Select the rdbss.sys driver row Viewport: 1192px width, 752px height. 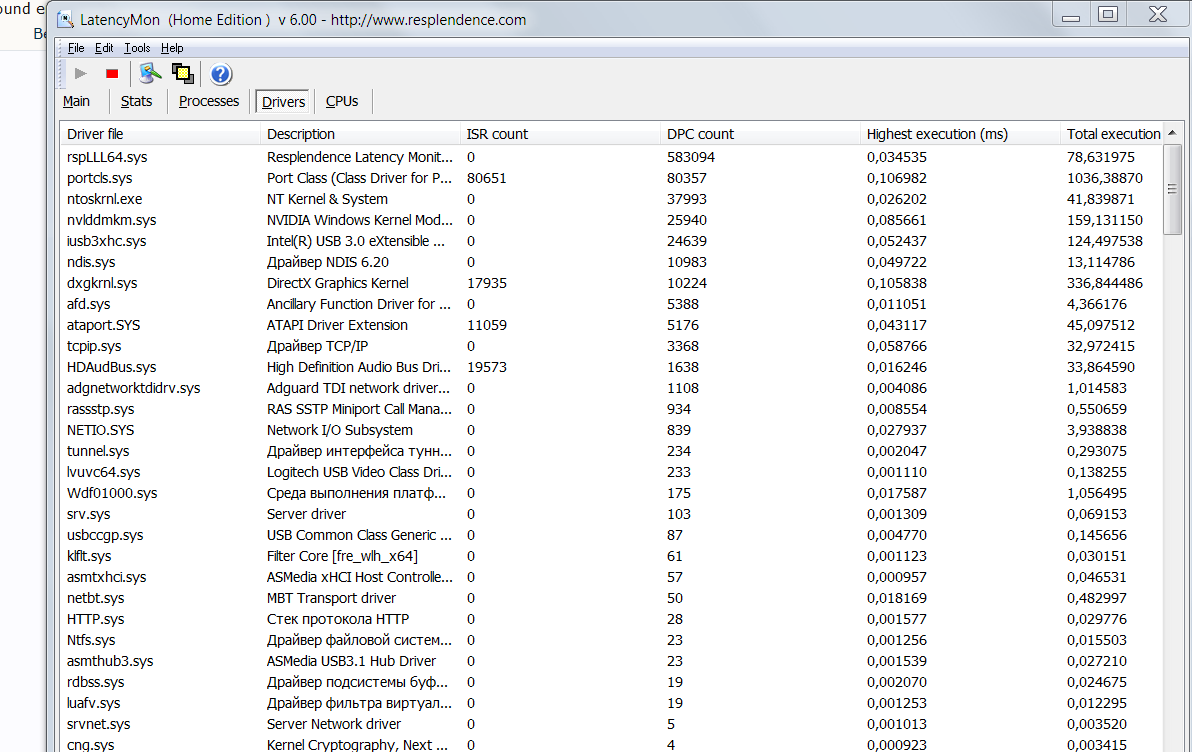pyautogui.click(x=612, y=682)
